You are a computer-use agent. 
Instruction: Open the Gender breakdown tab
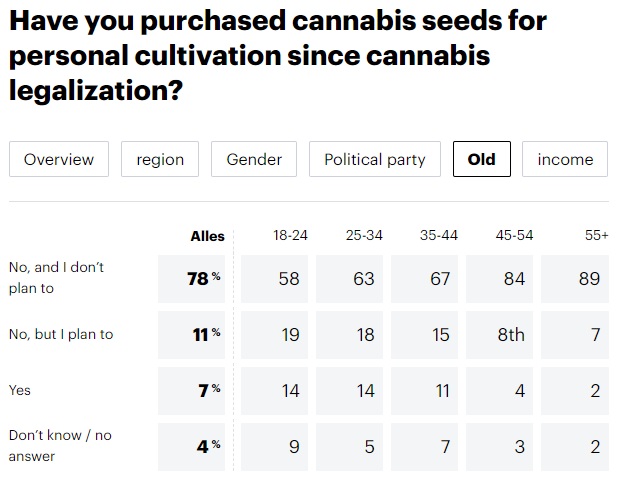coord(254,159)
